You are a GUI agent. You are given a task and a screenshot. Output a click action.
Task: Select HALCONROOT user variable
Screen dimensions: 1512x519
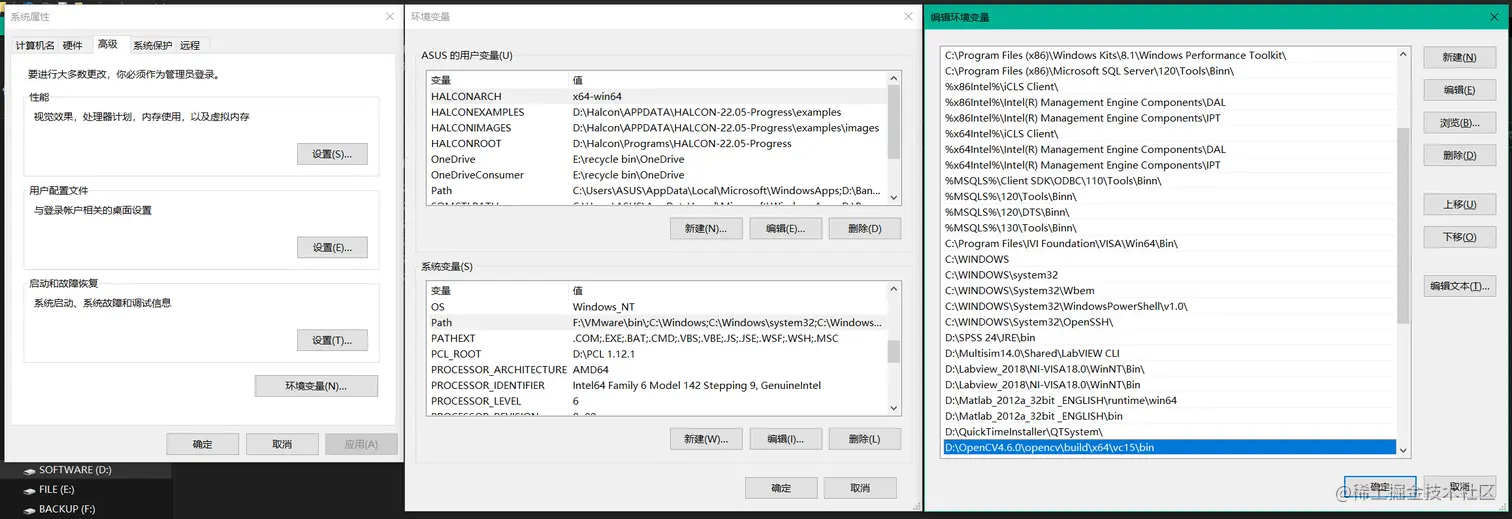(x=656, y=143)
